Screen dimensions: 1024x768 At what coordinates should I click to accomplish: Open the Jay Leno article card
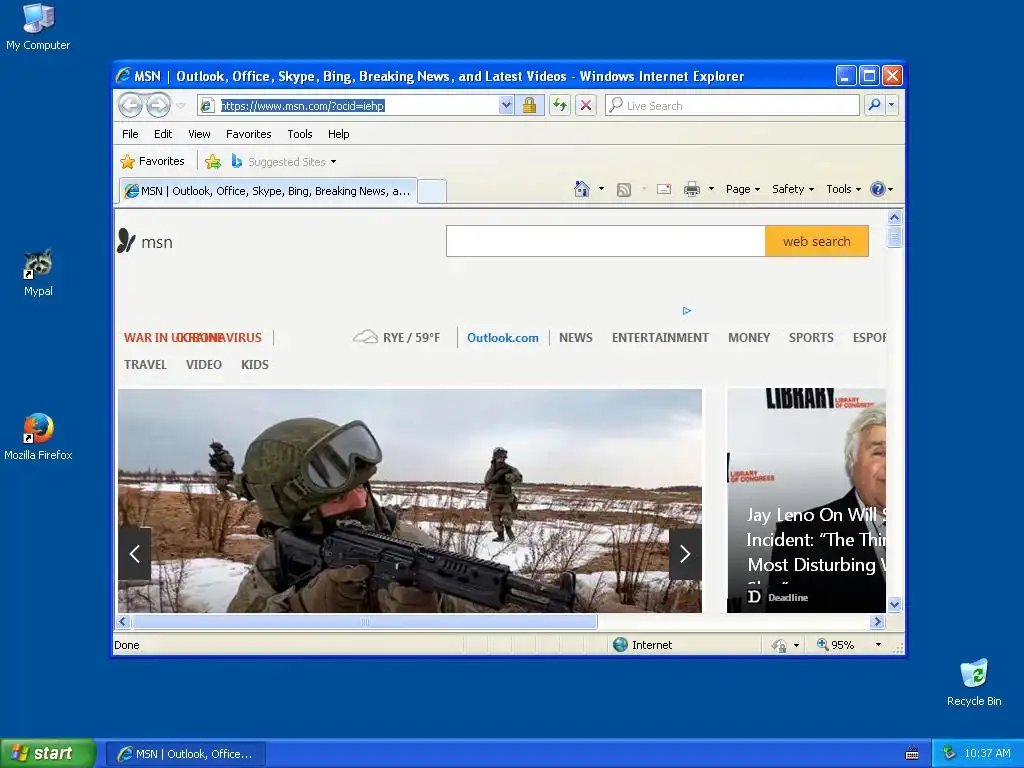coord(807,501)
